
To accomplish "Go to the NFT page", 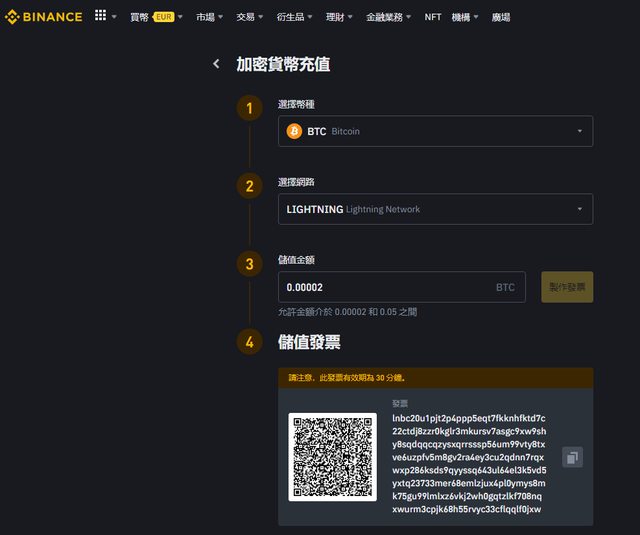I will [432, 17].
